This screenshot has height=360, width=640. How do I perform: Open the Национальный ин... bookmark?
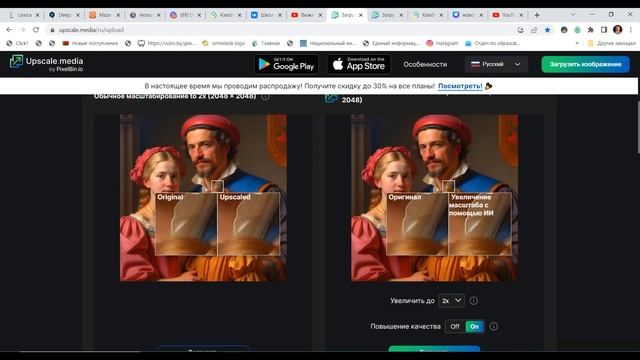[x=328, y=43]
